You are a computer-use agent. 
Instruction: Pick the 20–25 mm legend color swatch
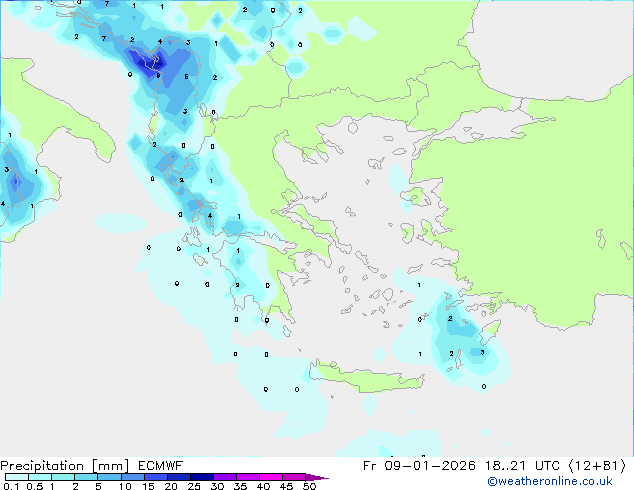click(x=178, y=477)
